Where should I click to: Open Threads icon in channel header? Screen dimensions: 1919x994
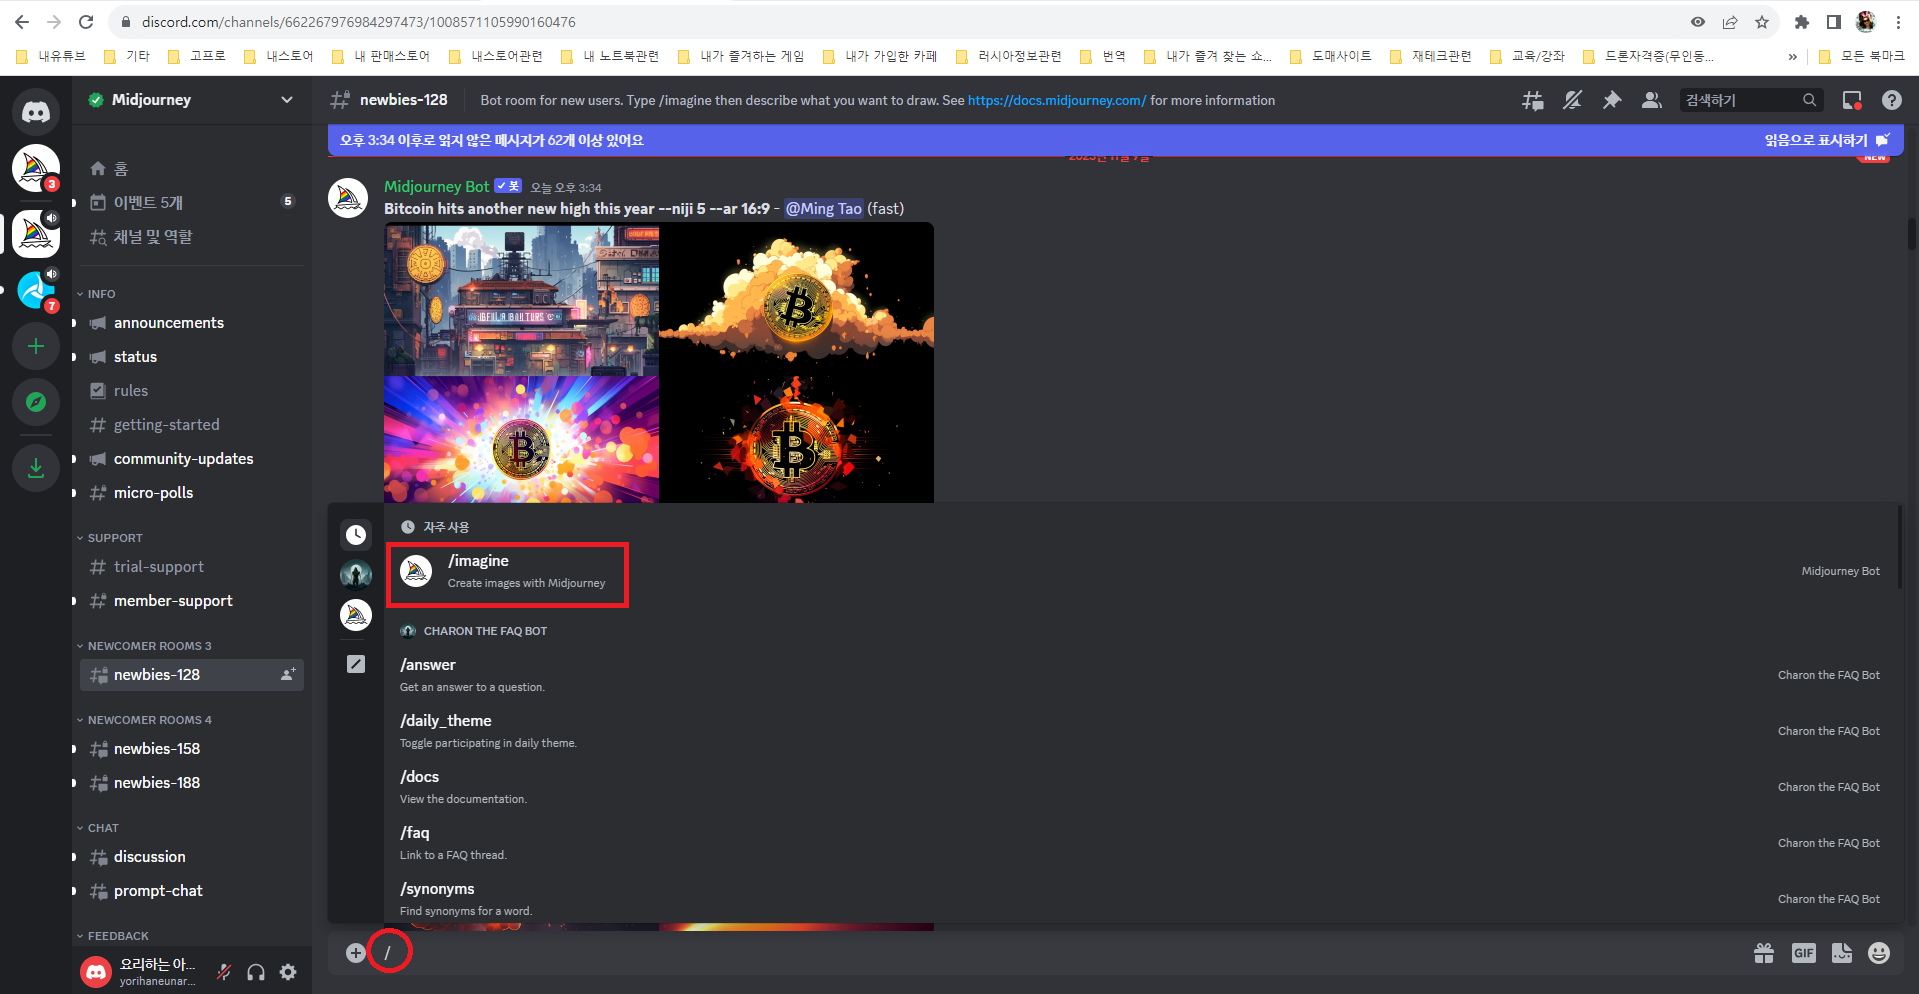(x=1532, y=100)
